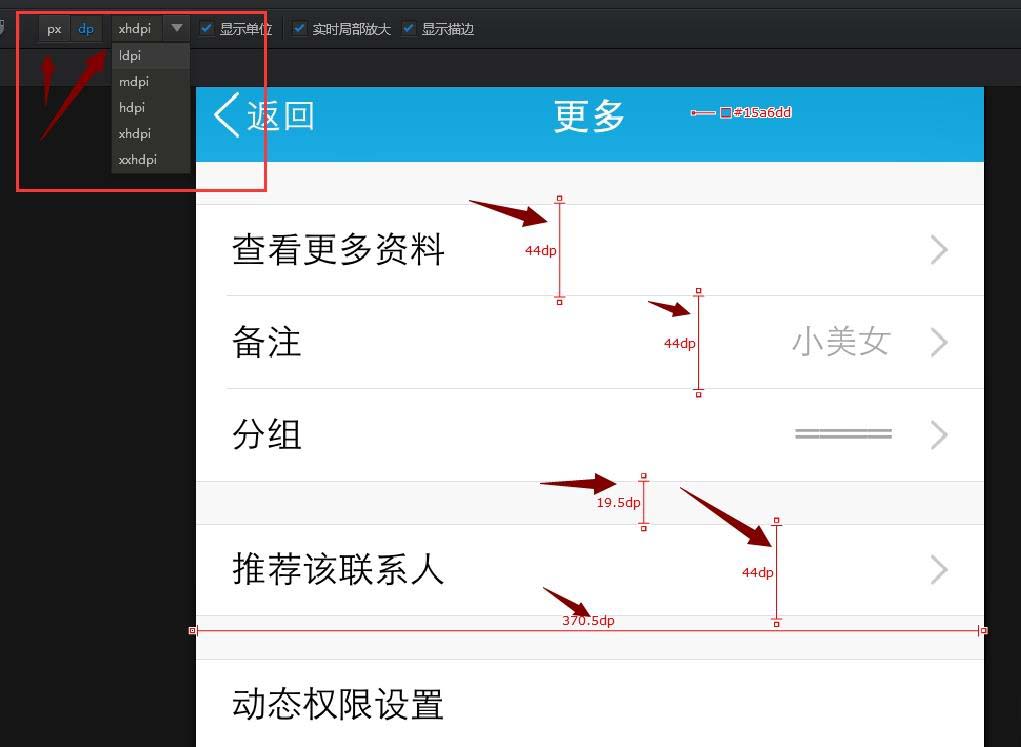Viewport: 1021px width, 747px height.
Task: Select xxhdpi from the density list
Action: coord(137,159)
